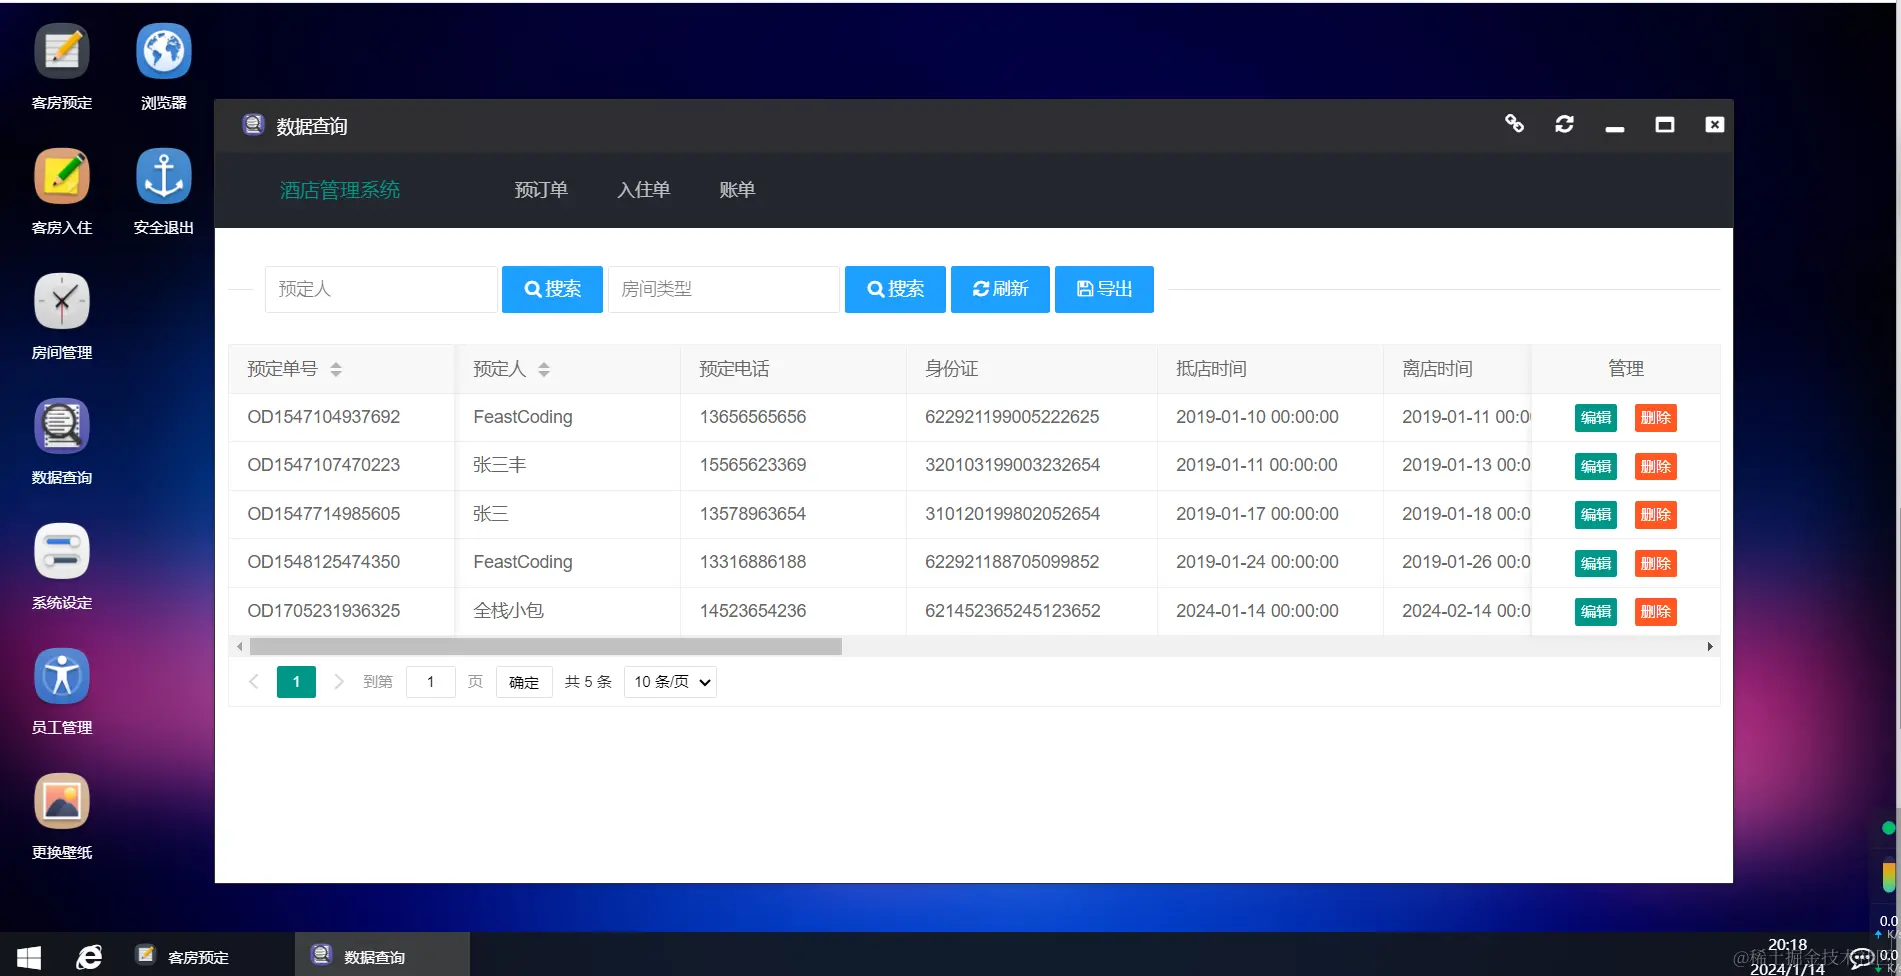Click 搜索 button next to 房间类型 field

(x=895, y=289)
